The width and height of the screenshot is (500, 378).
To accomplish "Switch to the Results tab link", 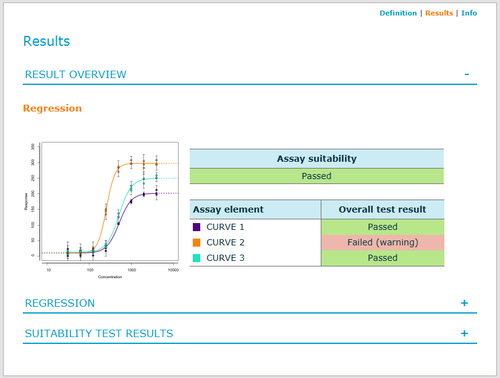I will (x=439, y=13).
